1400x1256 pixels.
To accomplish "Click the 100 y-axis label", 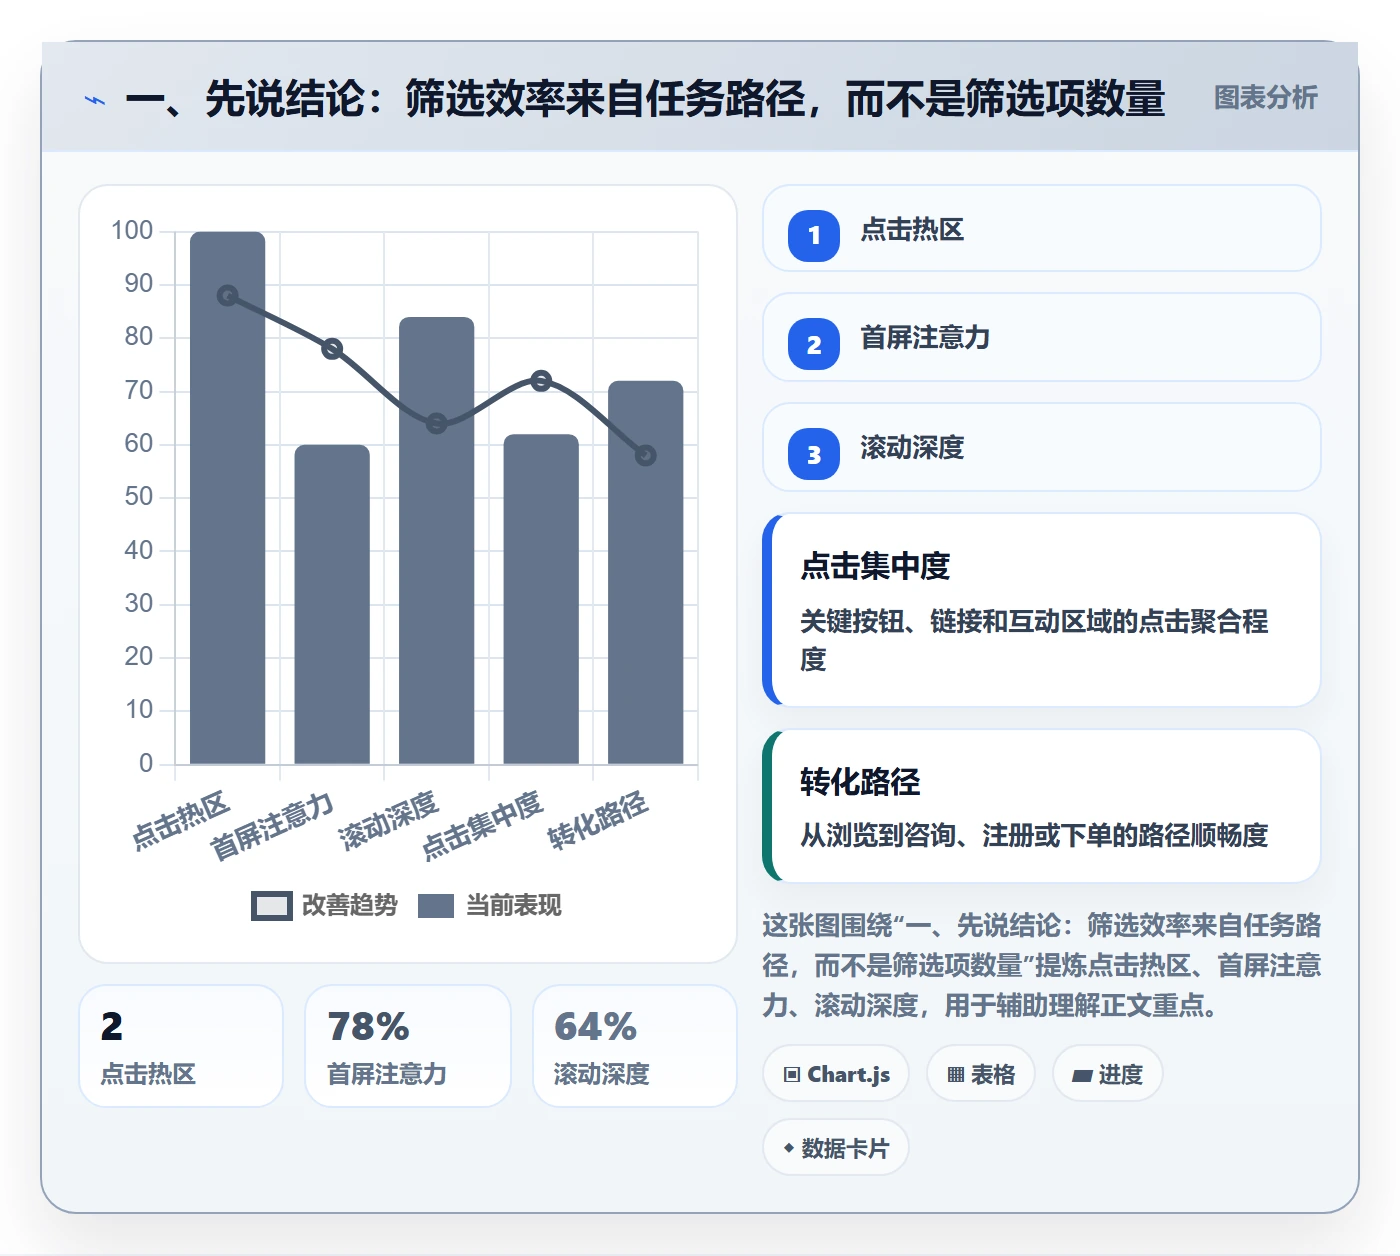I will pos(132,231).
